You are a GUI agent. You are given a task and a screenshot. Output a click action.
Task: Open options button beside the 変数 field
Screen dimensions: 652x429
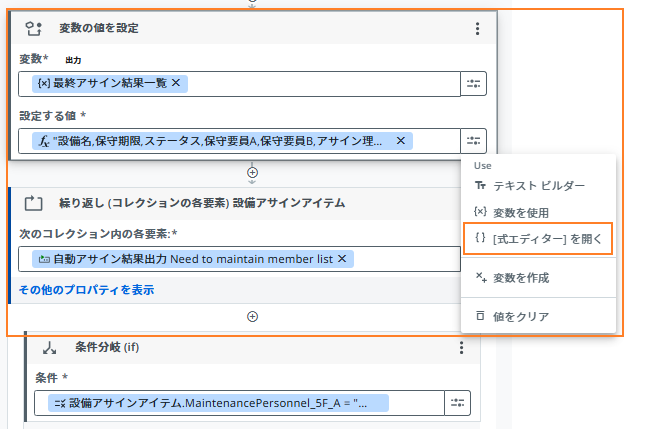coord(473,84)
